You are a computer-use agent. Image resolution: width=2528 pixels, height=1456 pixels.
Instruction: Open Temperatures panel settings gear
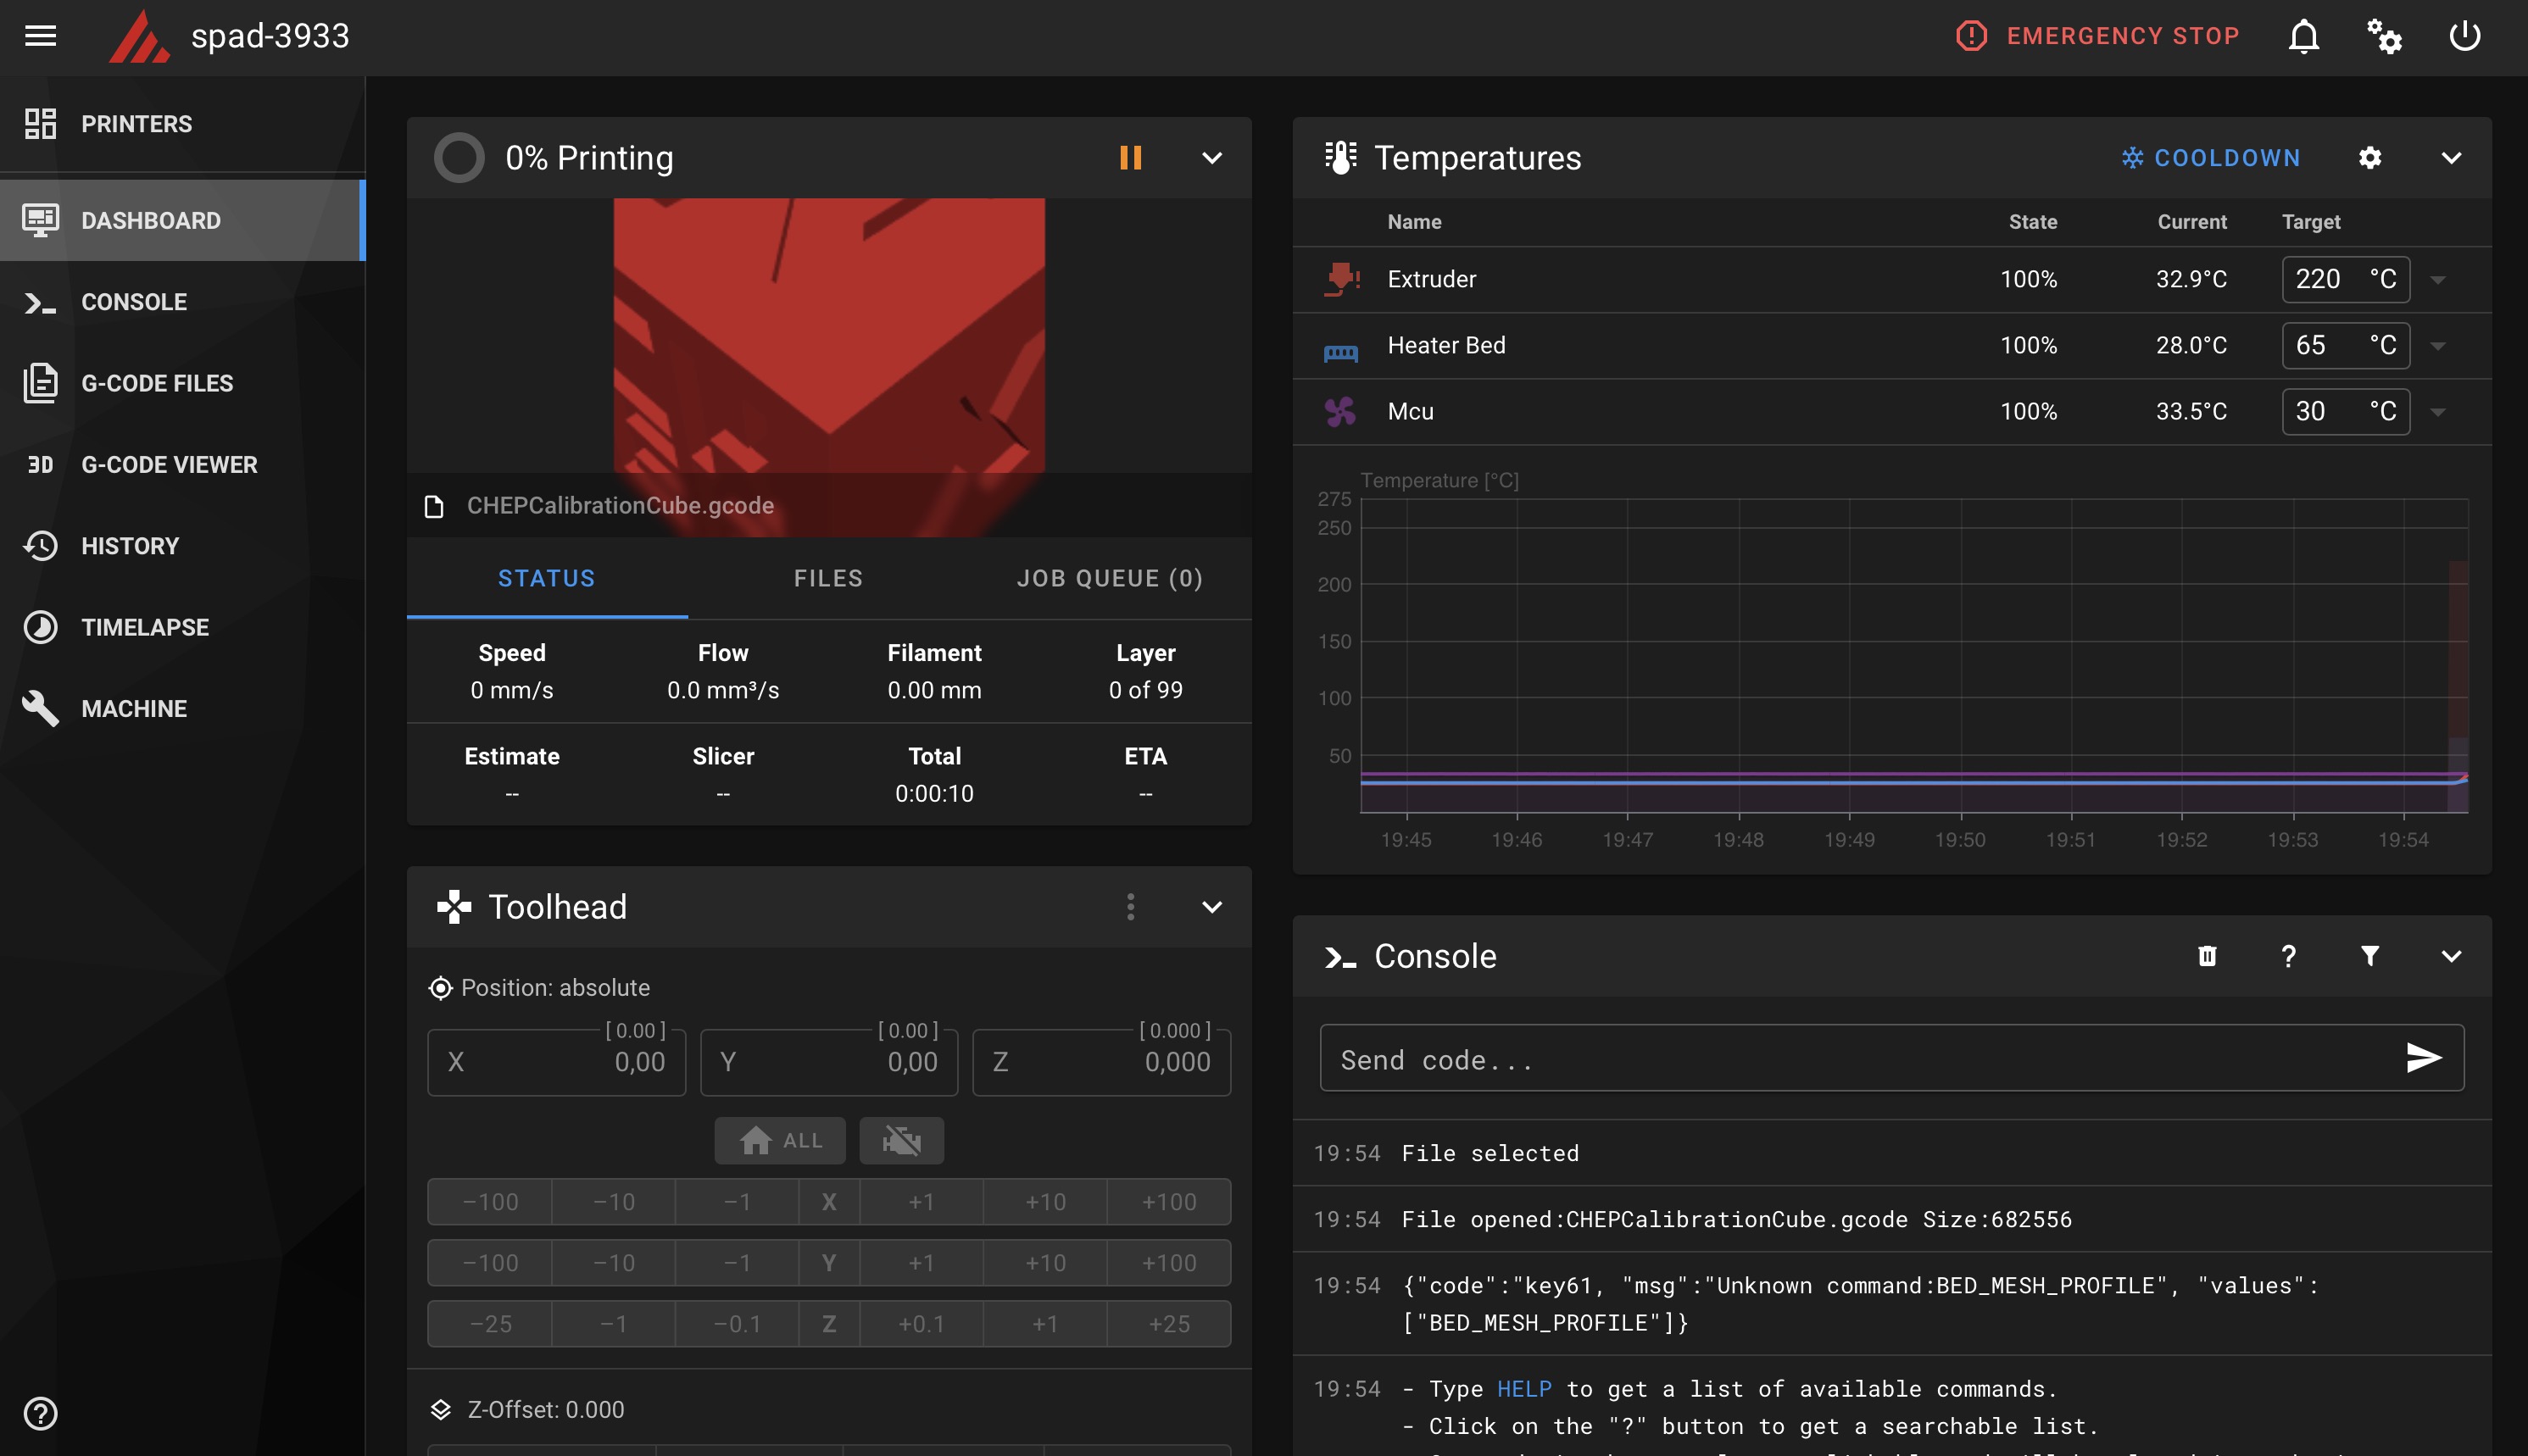(x=2369, y=158)
